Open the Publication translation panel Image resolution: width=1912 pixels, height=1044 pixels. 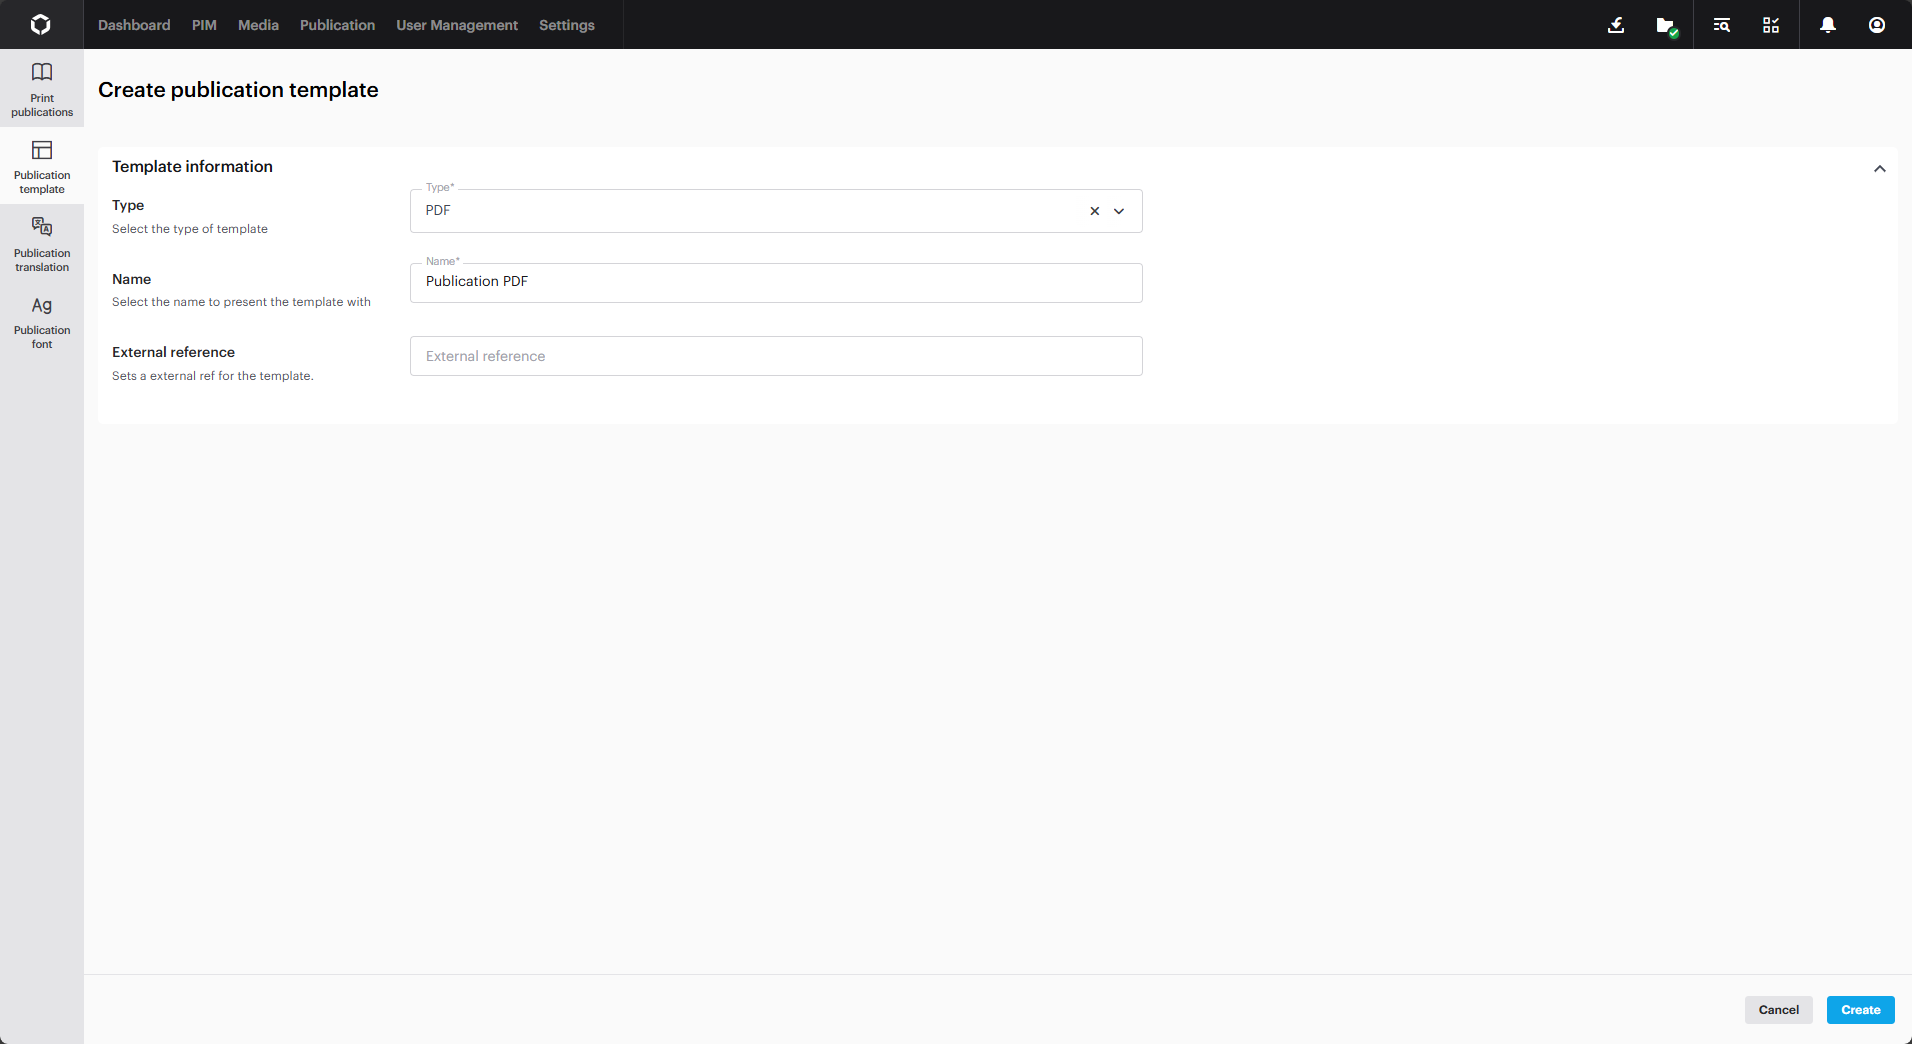(40, 243)
